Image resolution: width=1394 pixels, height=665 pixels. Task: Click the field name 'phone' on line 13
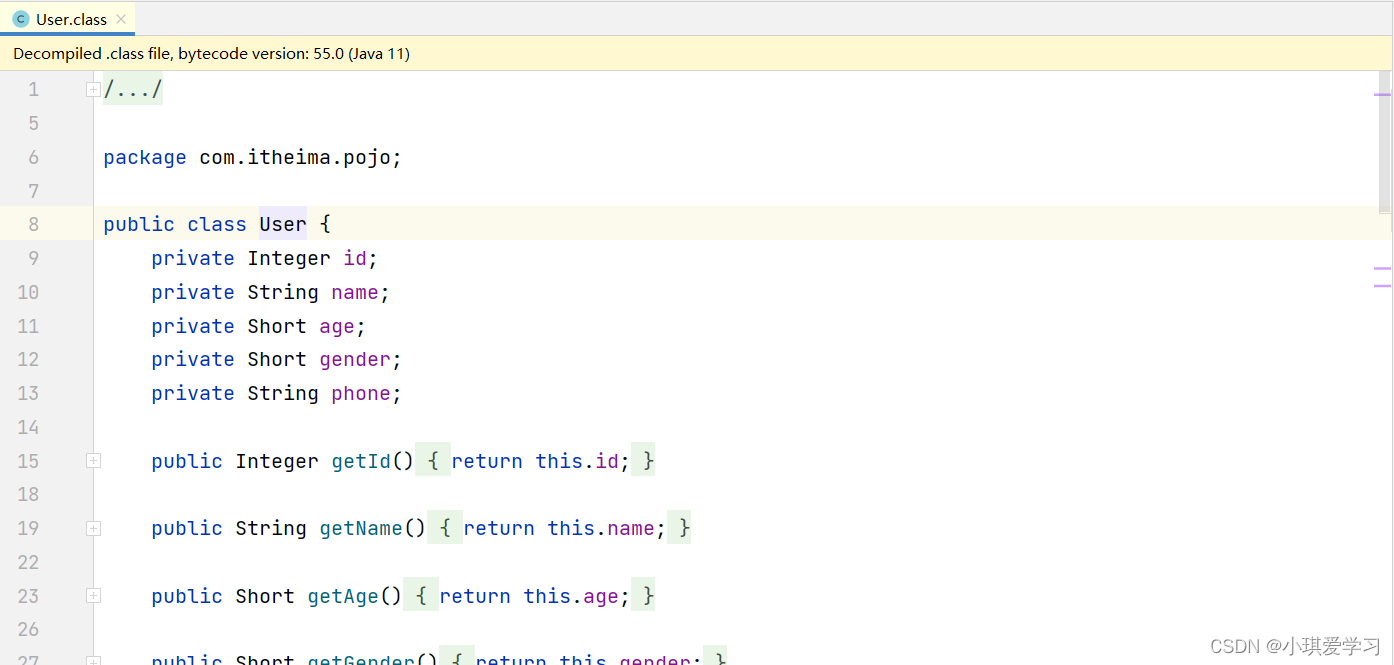click(361, 393)
